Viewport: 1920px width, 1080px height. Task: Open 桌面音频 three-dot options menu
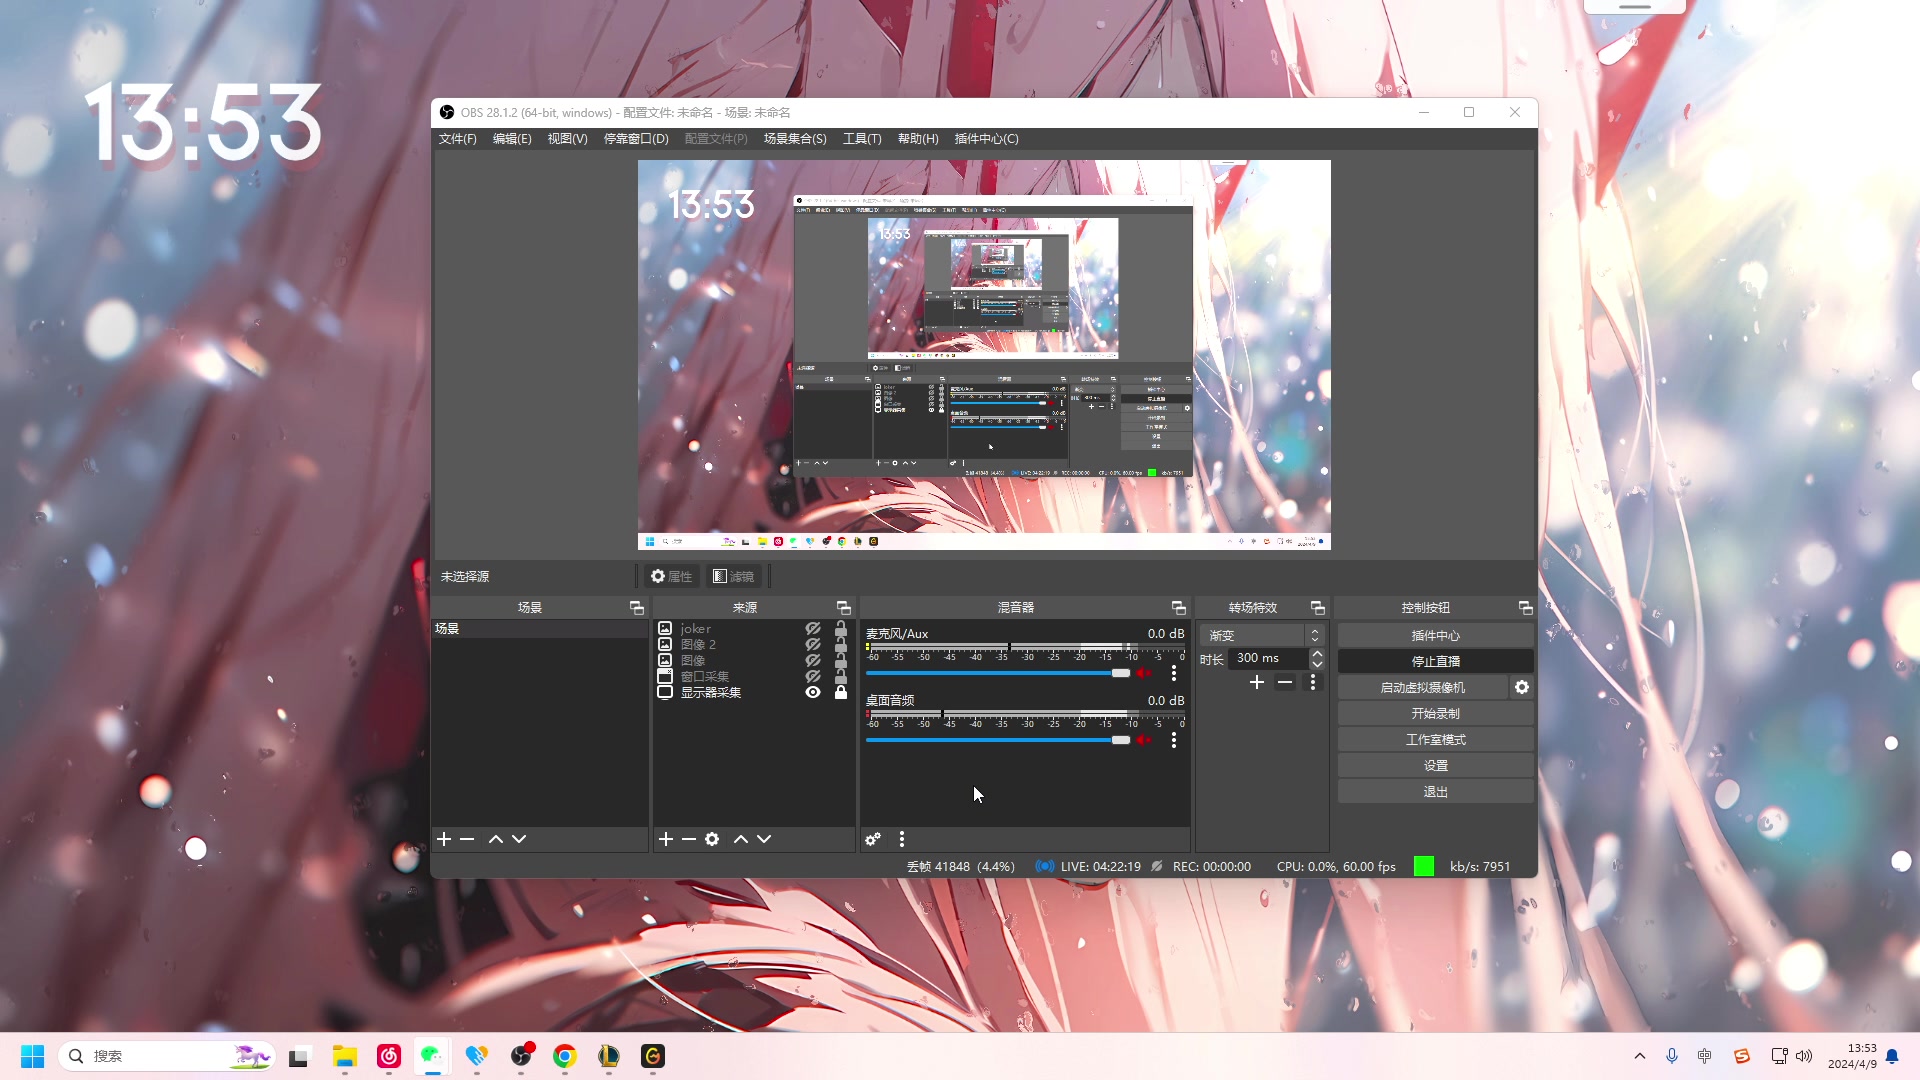1174,740
